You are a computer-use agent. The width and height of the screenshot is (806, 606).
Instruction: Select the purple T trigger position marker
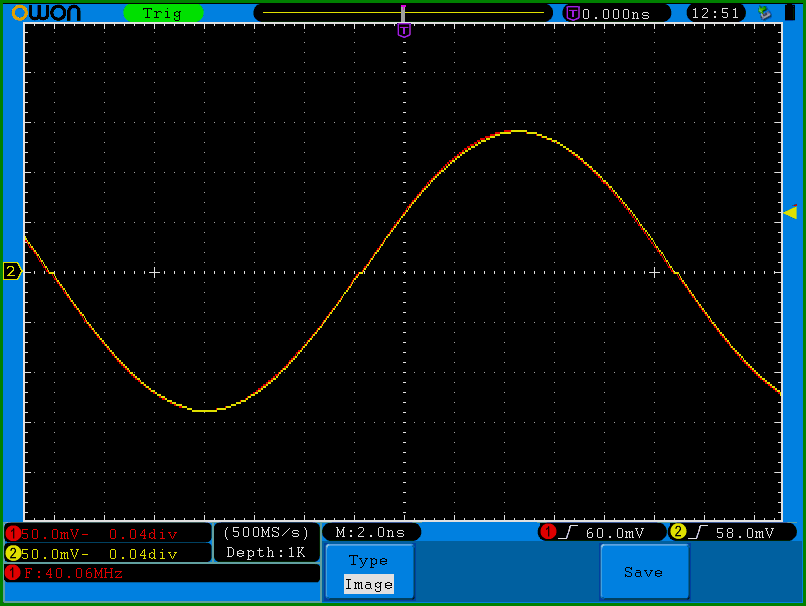tap(404, 30)
